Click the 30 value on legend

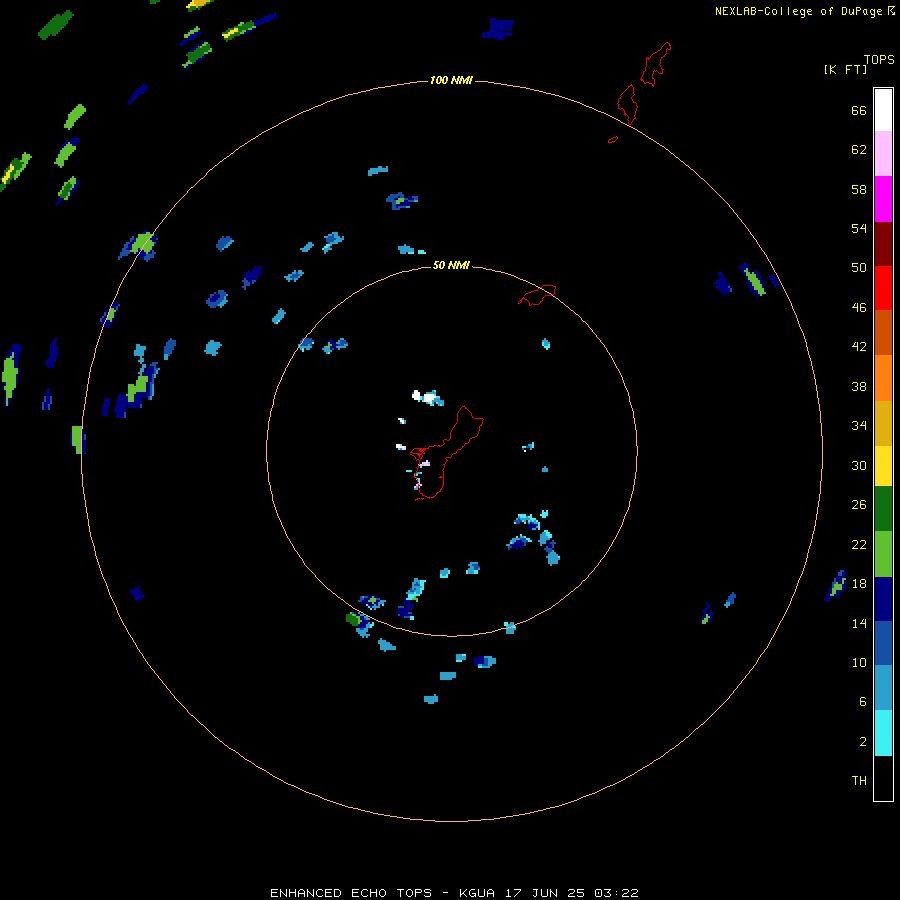[x=859, y=465]
